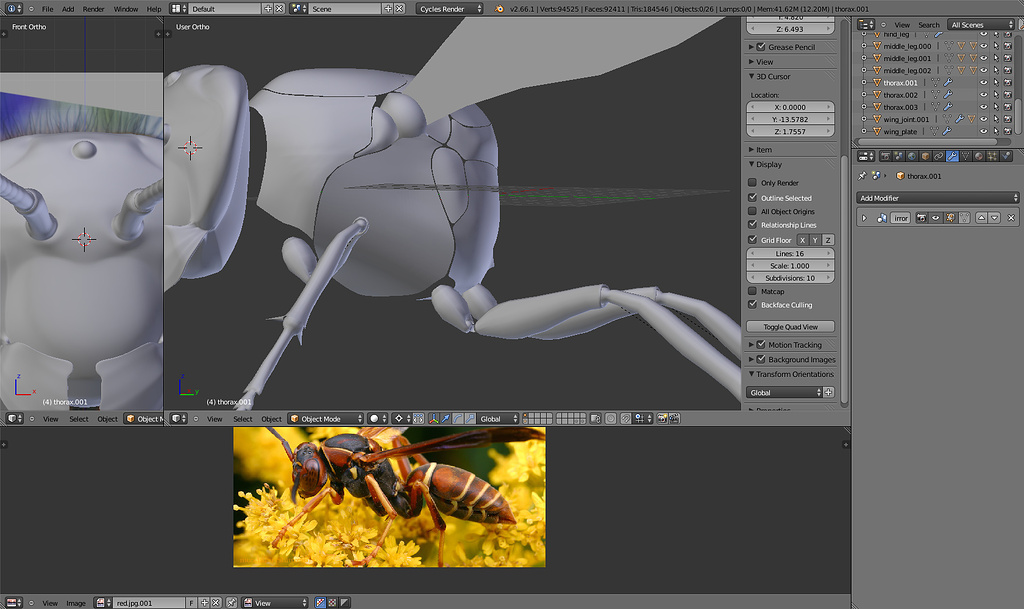The width and height of the screenshot is (1024, 609).
Task: Open the Global transform orientation dropdown in header
Action: tap(498, 418)
